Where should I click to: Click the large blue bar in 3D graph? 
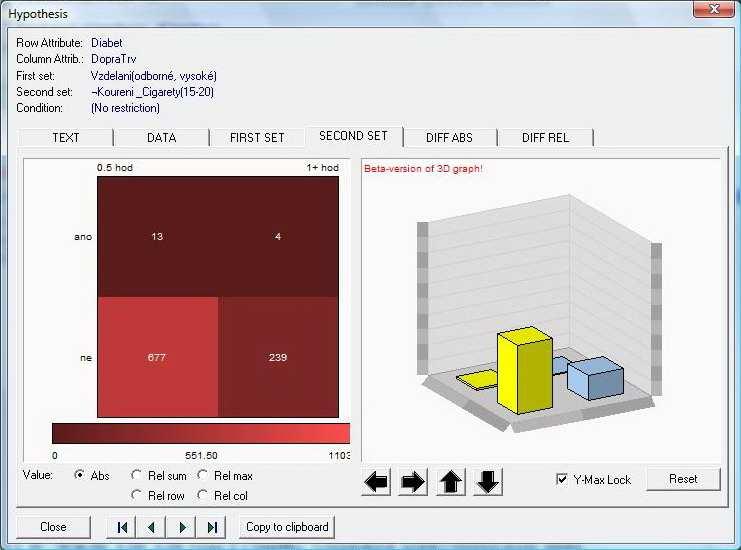click(595, 378)
